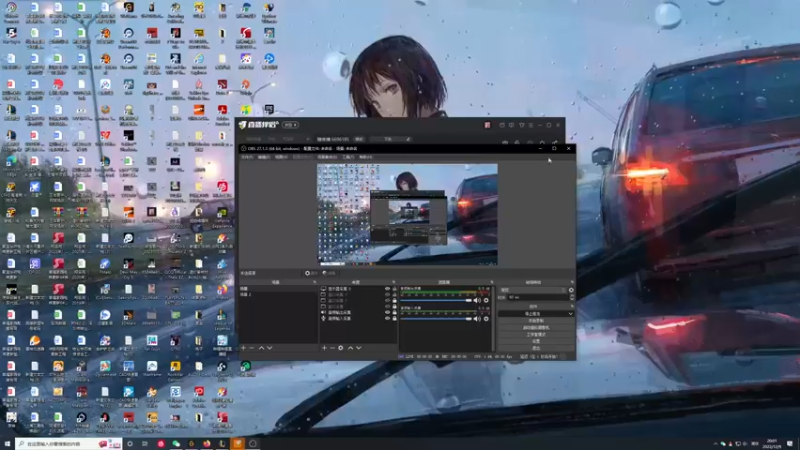Hide the Audio Output Capture source eye icon
The image size is (800, 450).
click(387, 312)
